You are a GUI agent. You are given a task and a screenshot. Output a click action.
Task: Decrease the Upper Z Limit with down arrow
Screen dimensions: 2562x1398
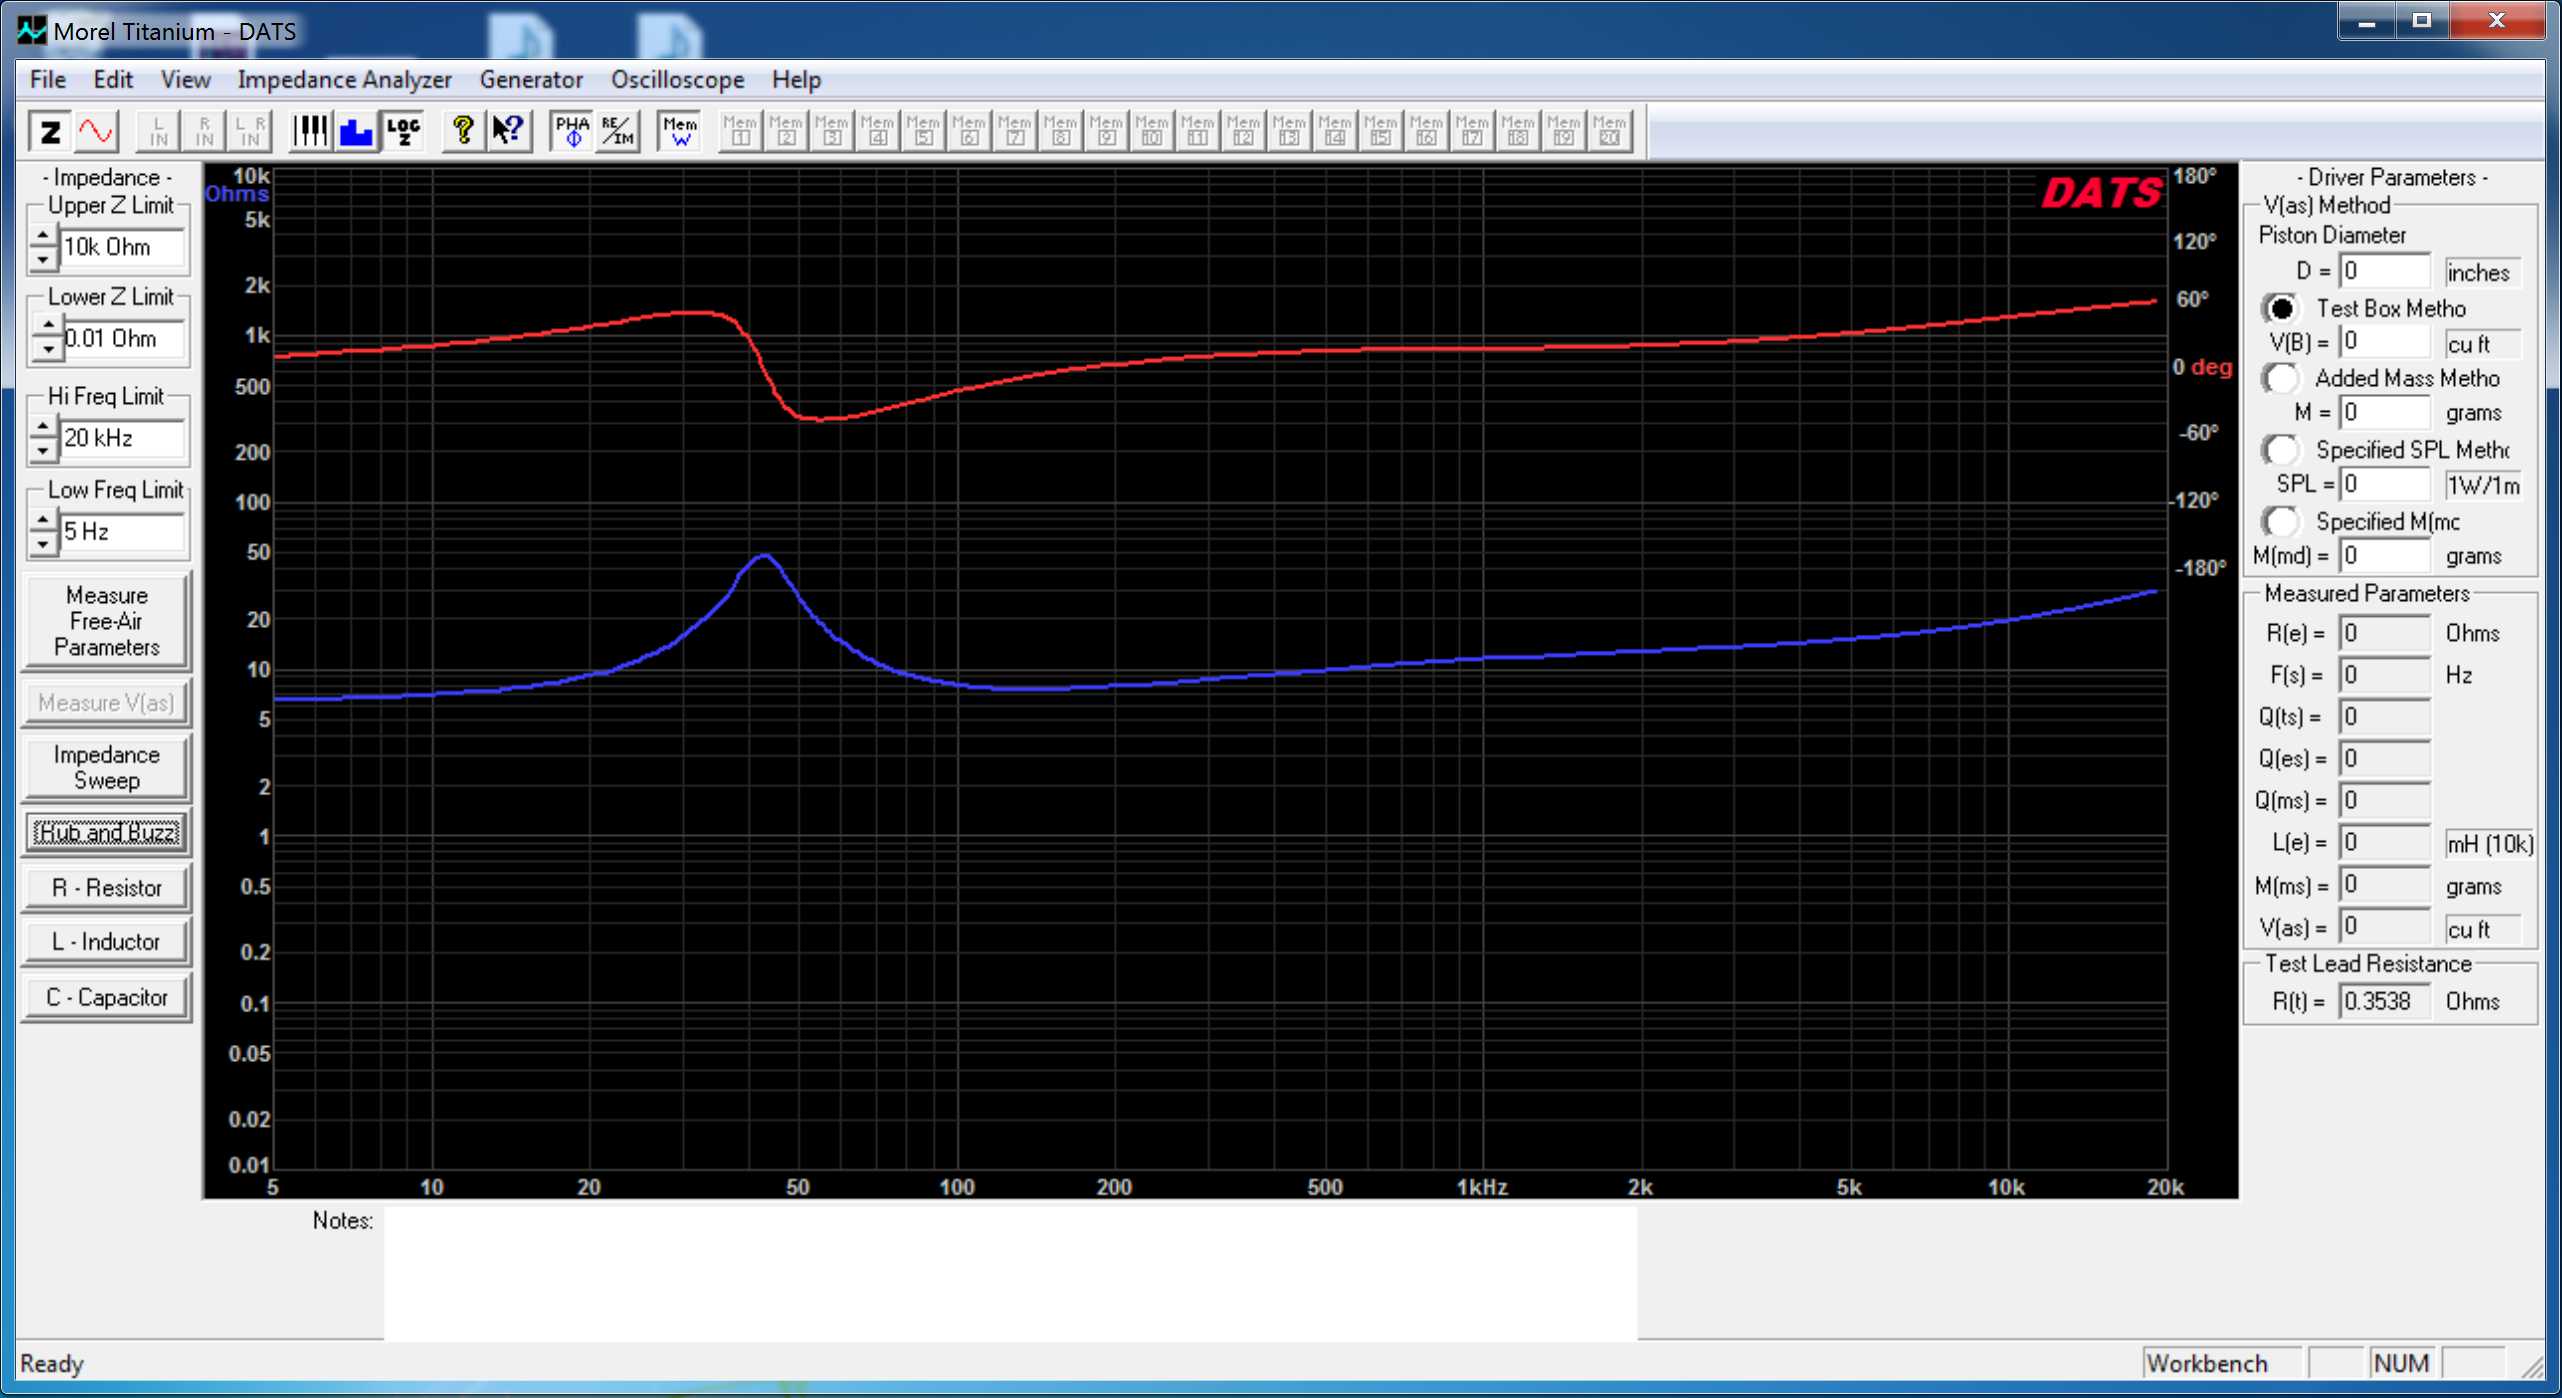(x=42, y=259)
